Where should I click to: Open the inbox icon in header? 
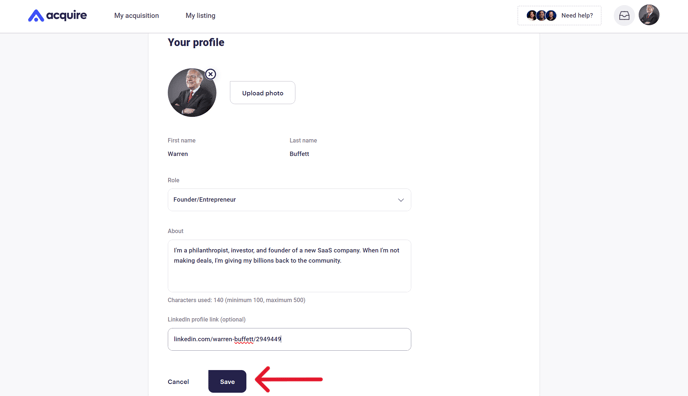tap(624, 16)
